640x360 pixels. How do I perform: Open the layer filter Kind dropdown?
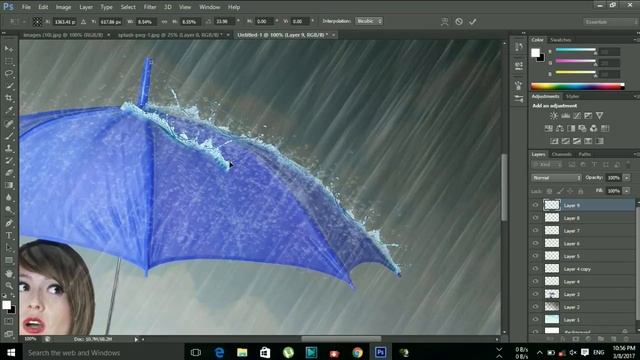point(547,164)
